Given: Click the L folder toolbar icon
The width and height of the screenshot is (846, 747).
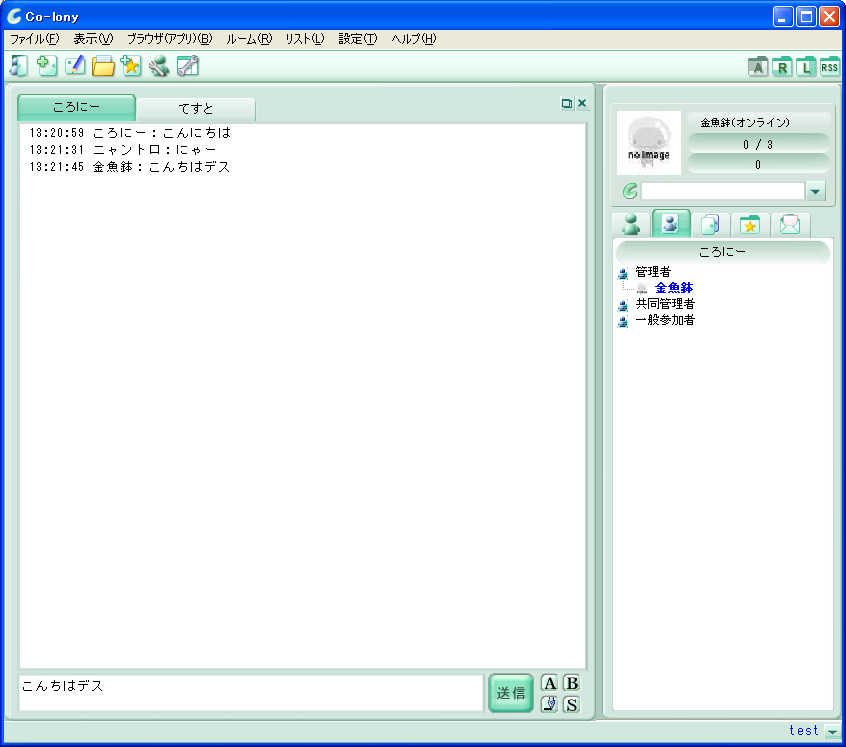Looking at the screenshot, I should 806,67.
